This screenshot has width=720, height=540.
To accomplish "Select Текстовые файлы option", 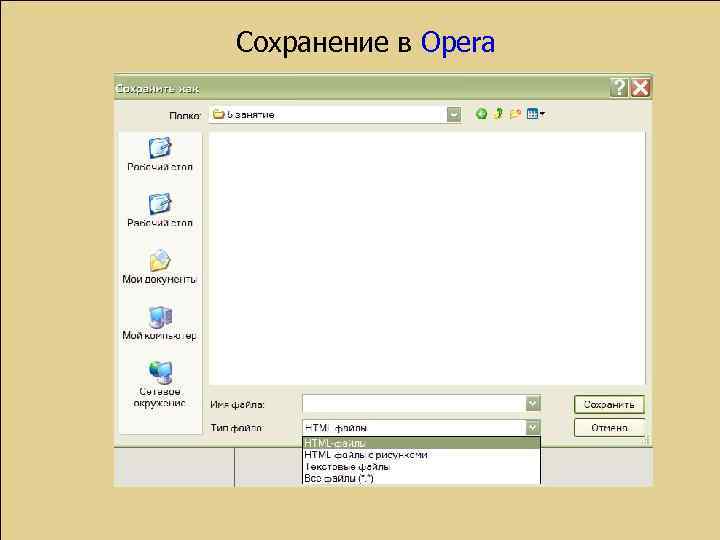I will point(422,467).
